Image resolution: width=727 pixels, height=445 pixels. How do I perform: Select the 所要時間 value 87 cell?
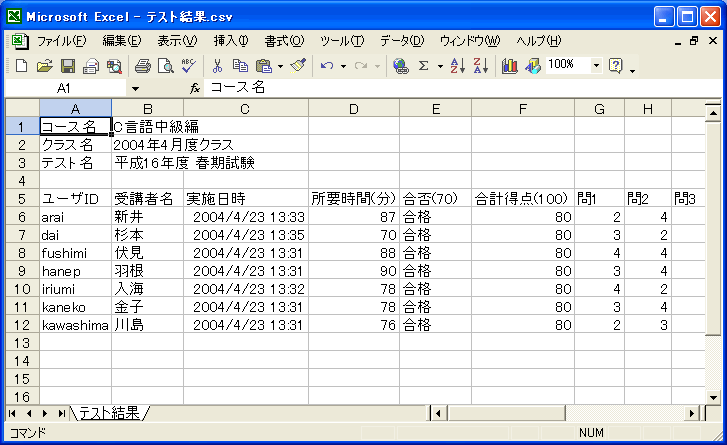tap(354, 217)
